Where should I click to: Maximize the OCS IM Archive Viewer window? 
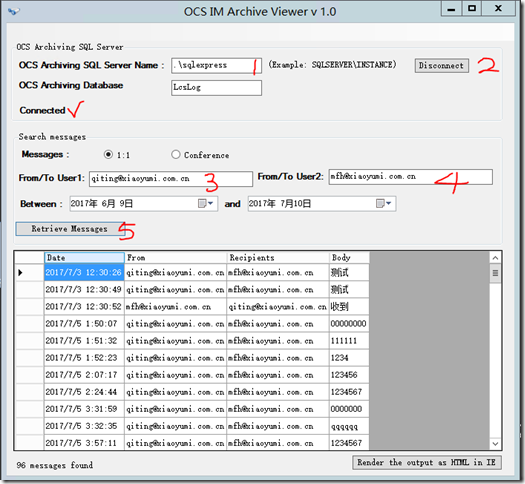(472, 9)
